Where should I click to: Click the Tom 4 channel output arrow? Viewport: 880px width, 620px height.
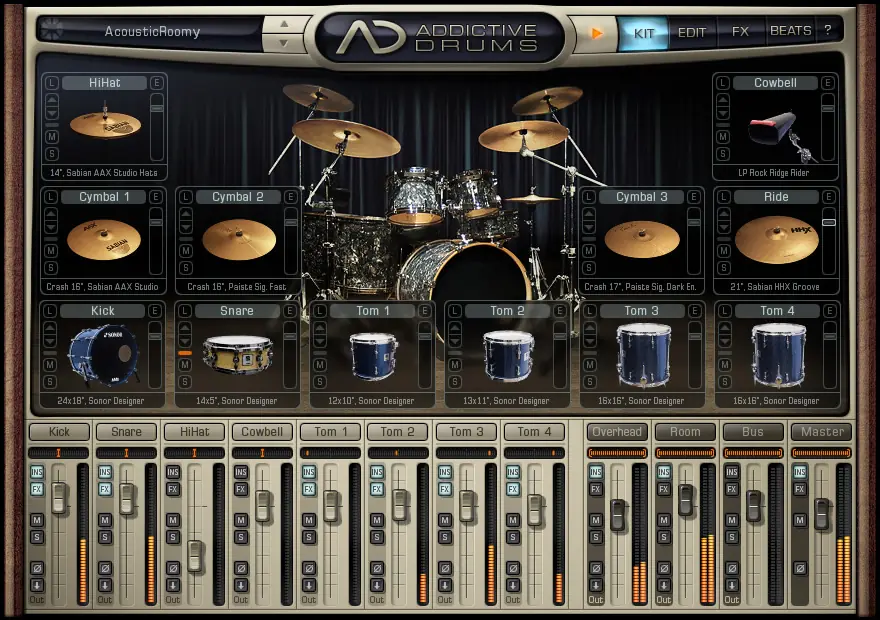pyautogui.click(x=512, y=585)
